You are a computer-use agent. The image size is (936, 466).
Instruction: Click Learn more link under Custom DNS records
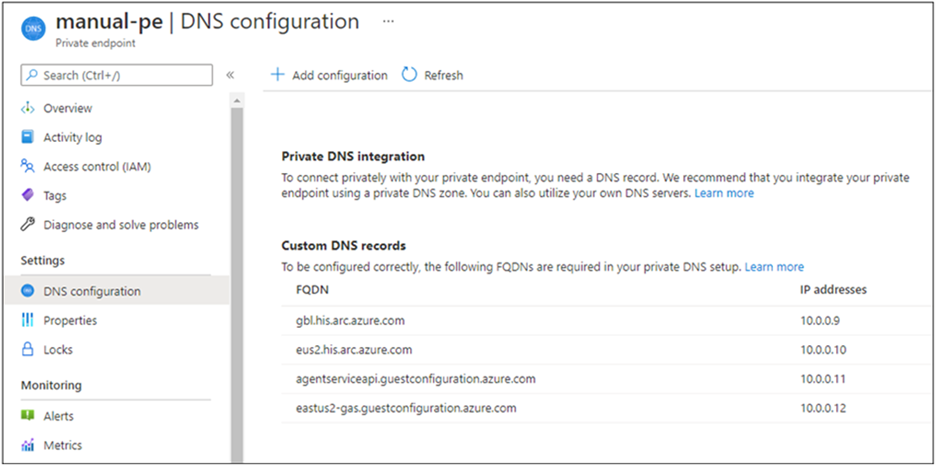click(x=774, y=267)
